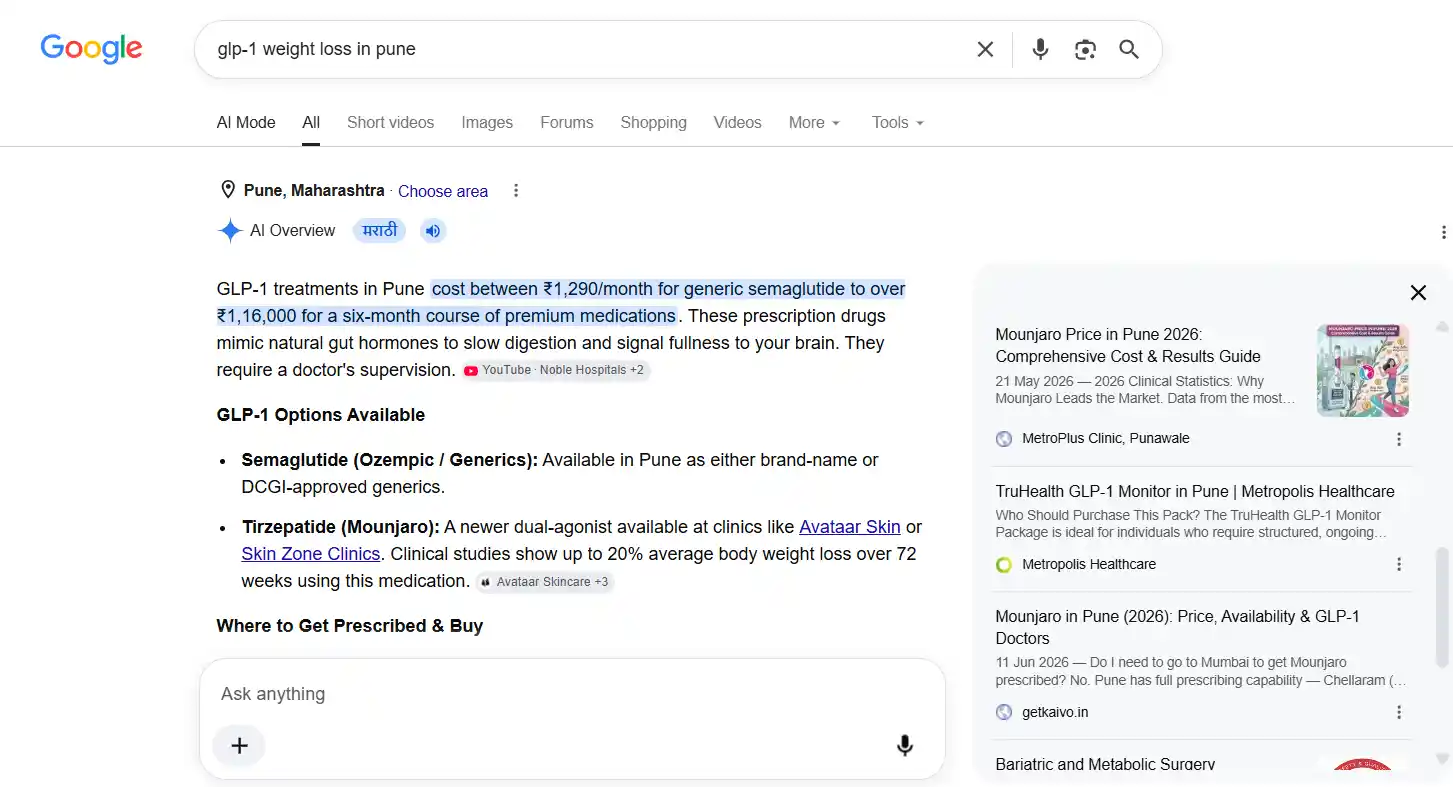Click the getkaivo.in site favicon
Viewport: 1453px width, 787px height.
[1004, 713]
